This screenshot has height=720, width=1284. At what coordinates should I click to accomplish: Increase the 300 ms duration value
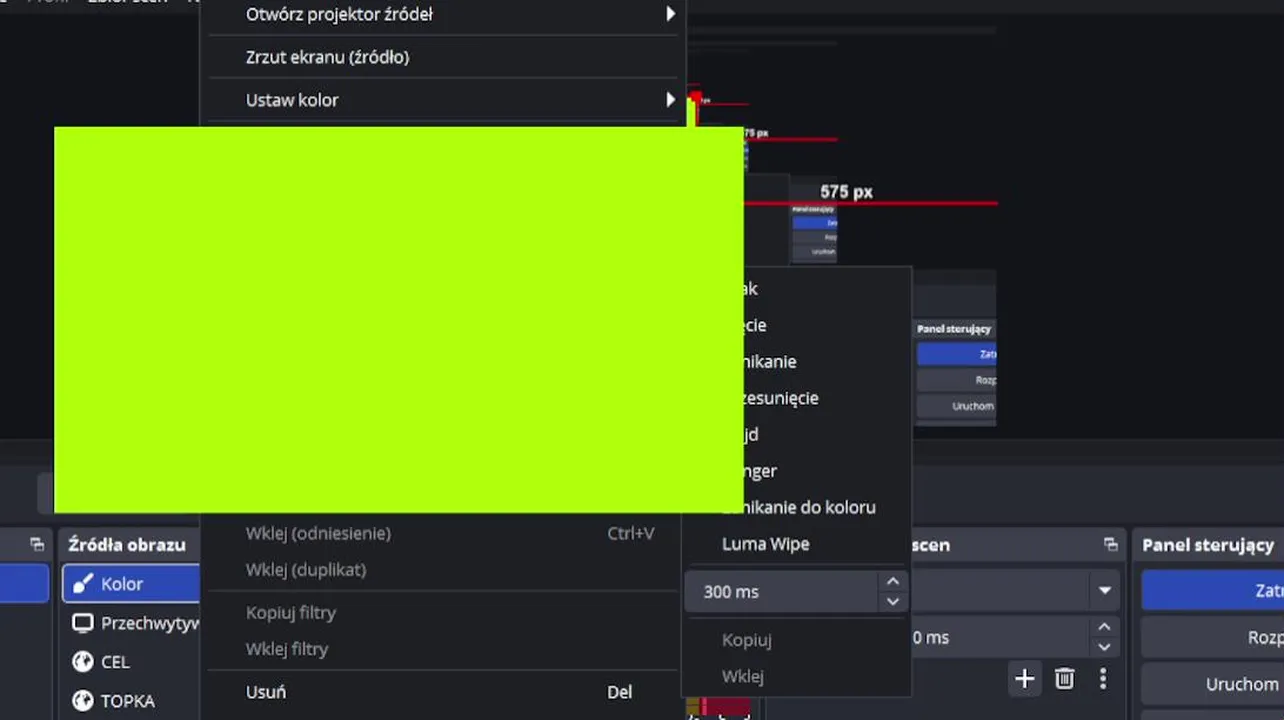pyautogui.click(x=893, y=582)
